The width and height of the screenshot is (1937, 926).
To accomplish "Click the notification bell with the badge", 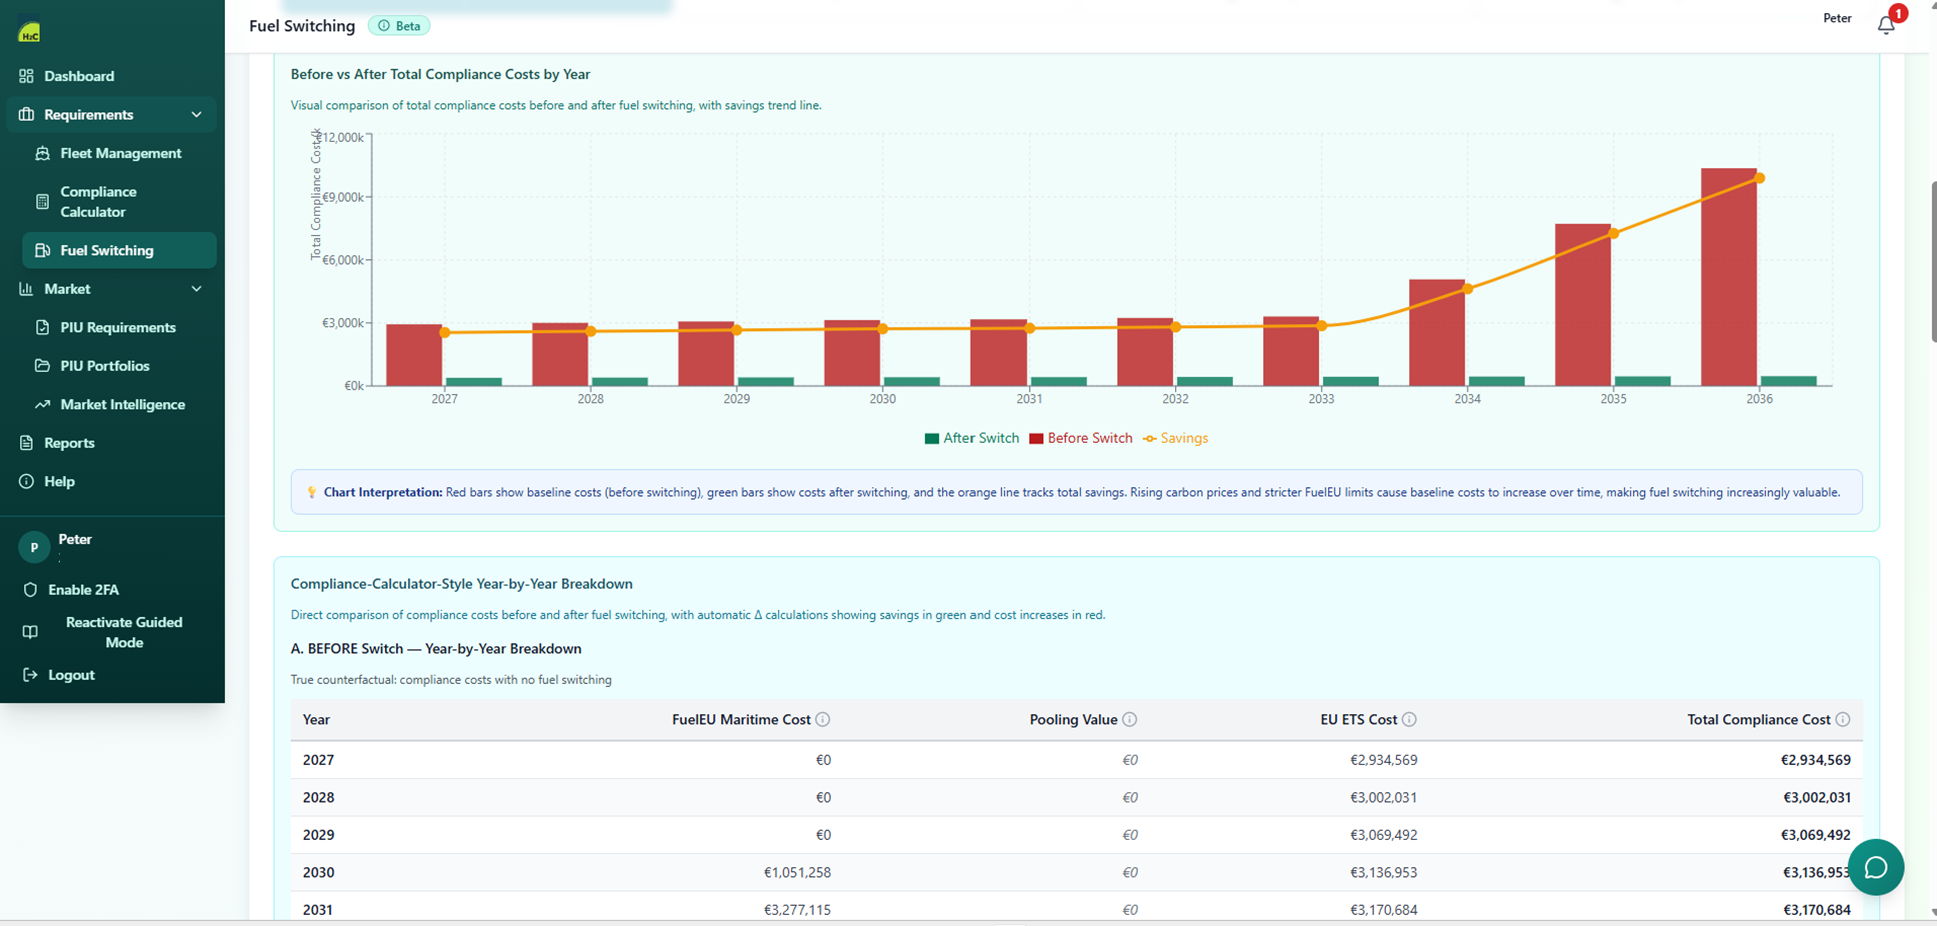I will pos(1886,24).
